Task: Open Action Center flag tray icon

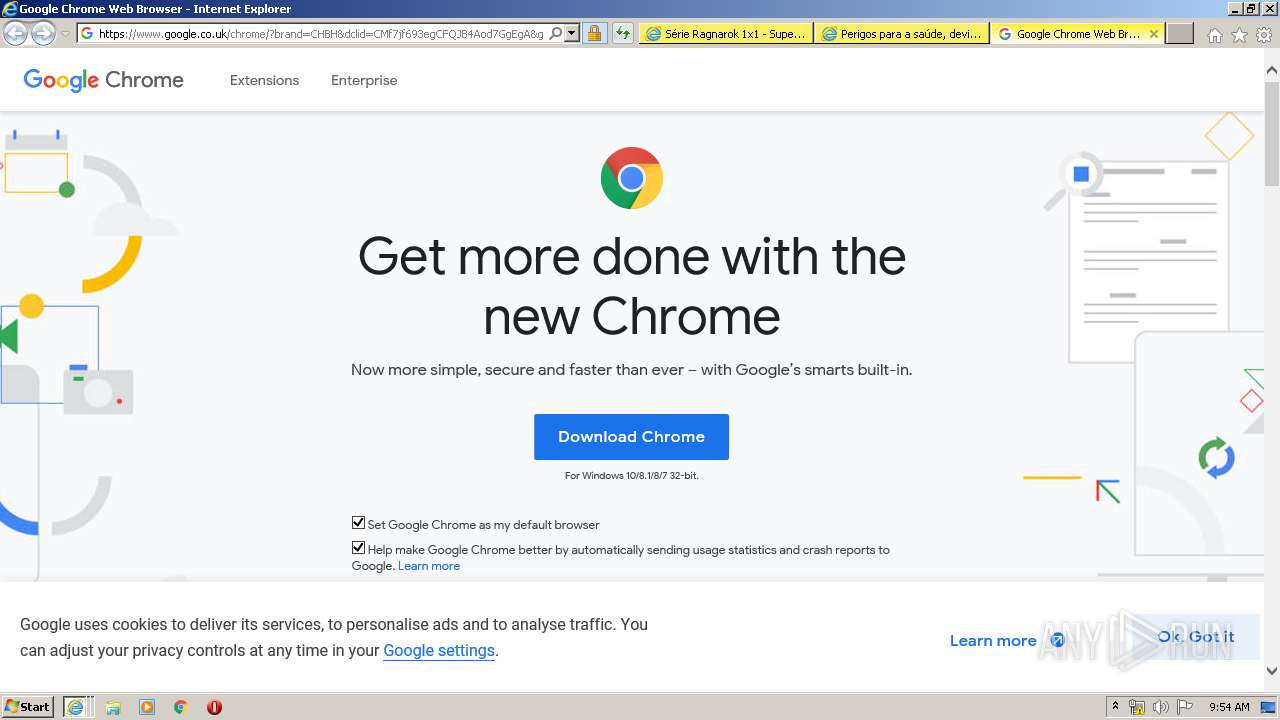Action: click(1185, 707)
